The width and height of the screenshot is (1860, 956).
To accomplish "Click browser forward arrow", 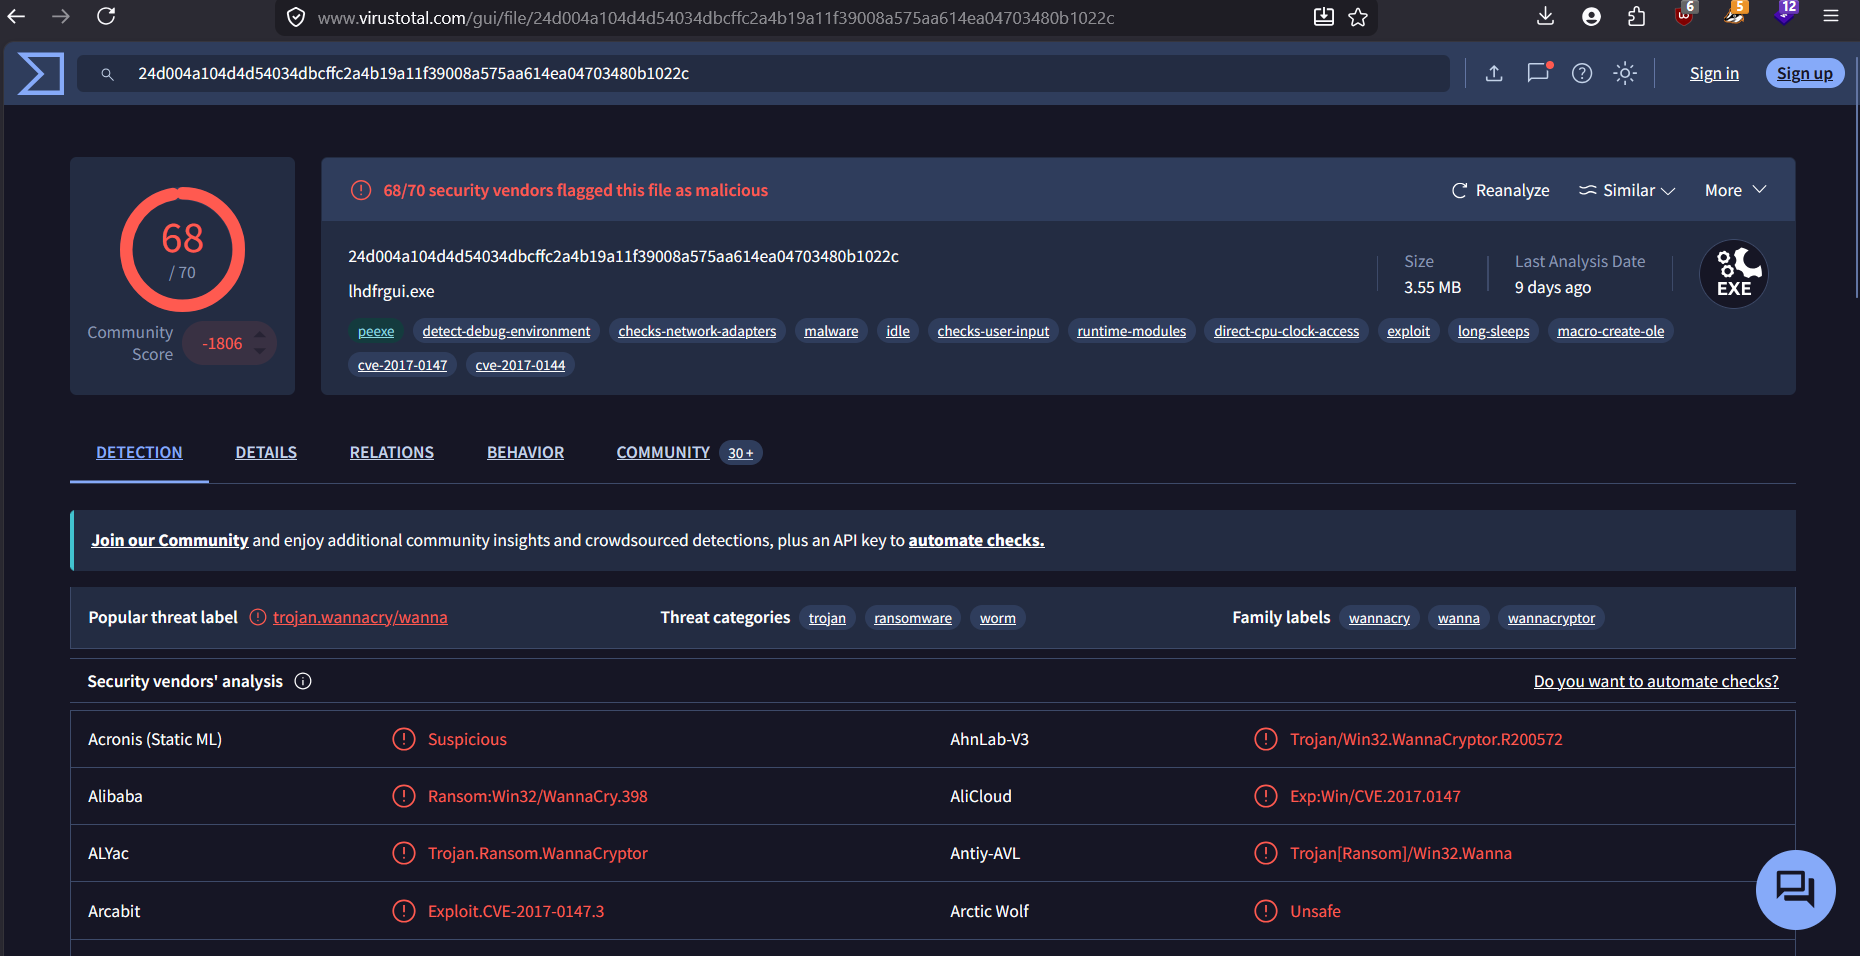I will [61, 16].
